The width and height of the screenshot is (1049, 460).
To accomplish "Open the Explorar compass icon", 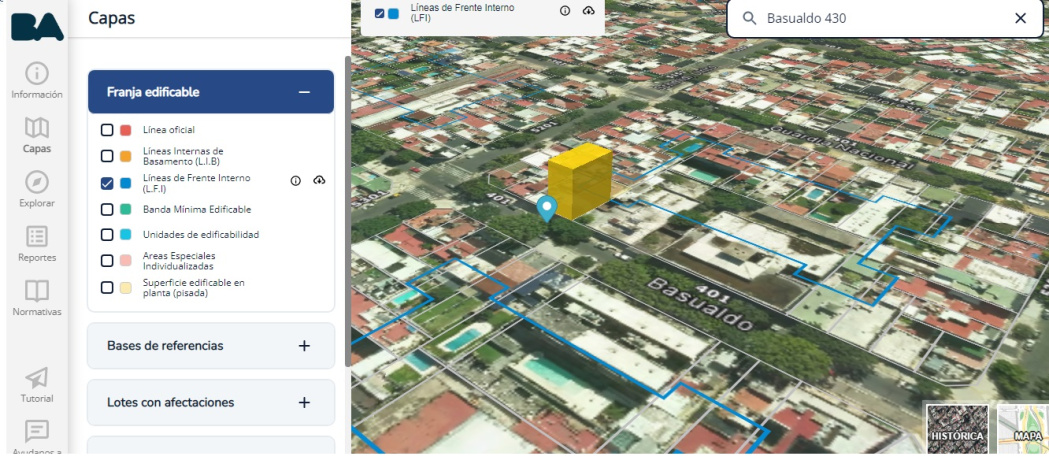I will coord(37,182).
